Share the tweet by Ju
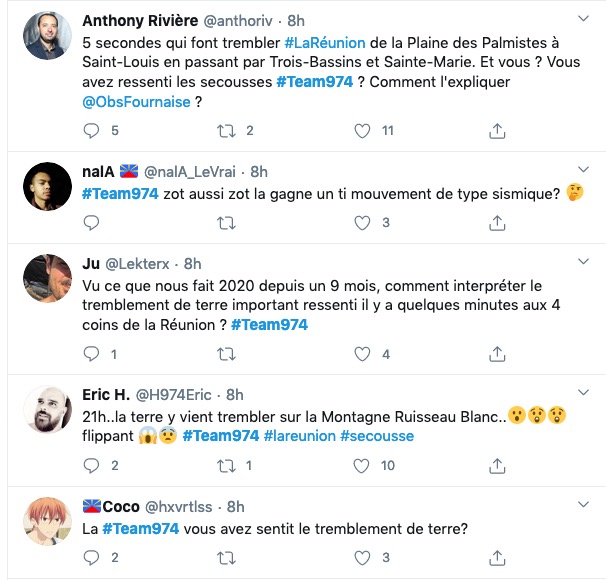Image resolution: width=606 pixels, height=580 pixels. pos(496,354)
